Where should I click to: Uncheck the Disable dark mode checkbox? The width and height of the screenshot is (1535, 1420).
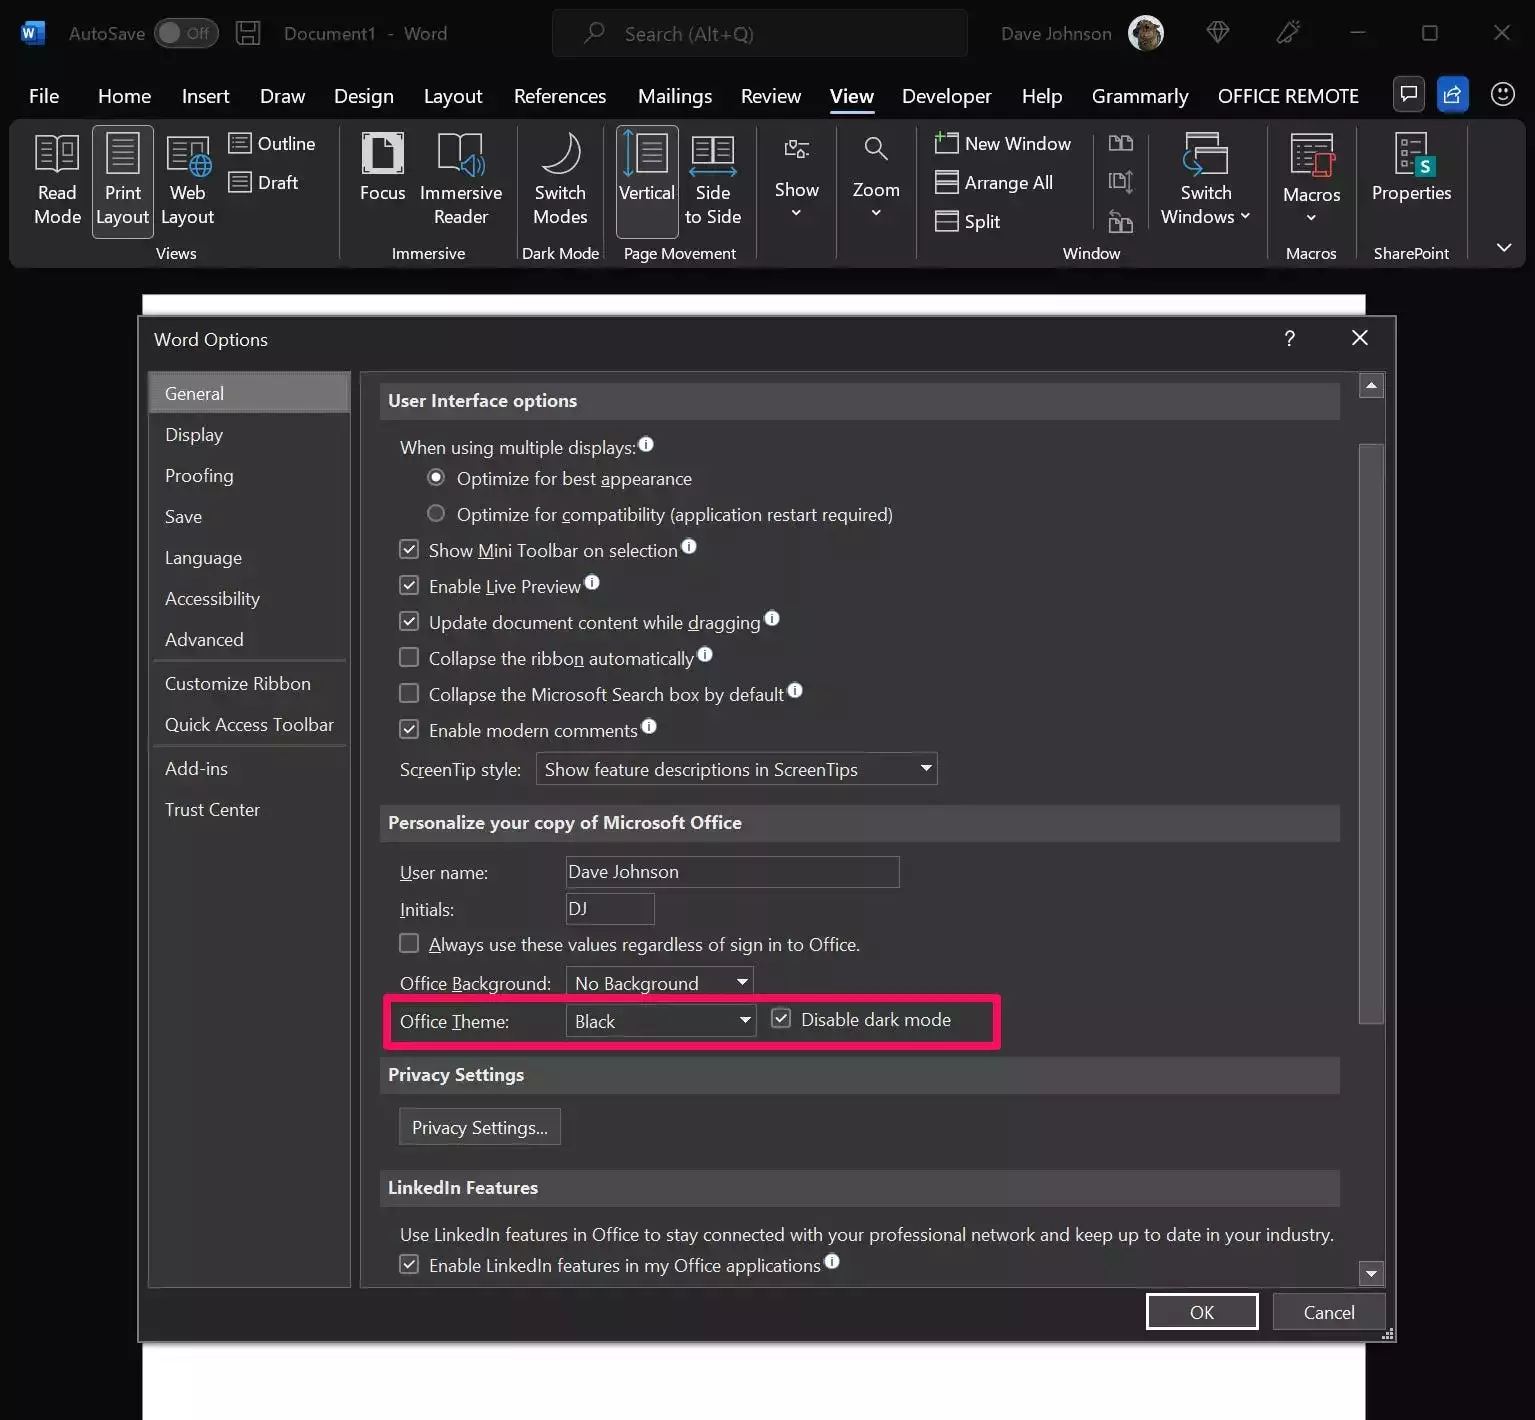click(x=781, y=1019)
